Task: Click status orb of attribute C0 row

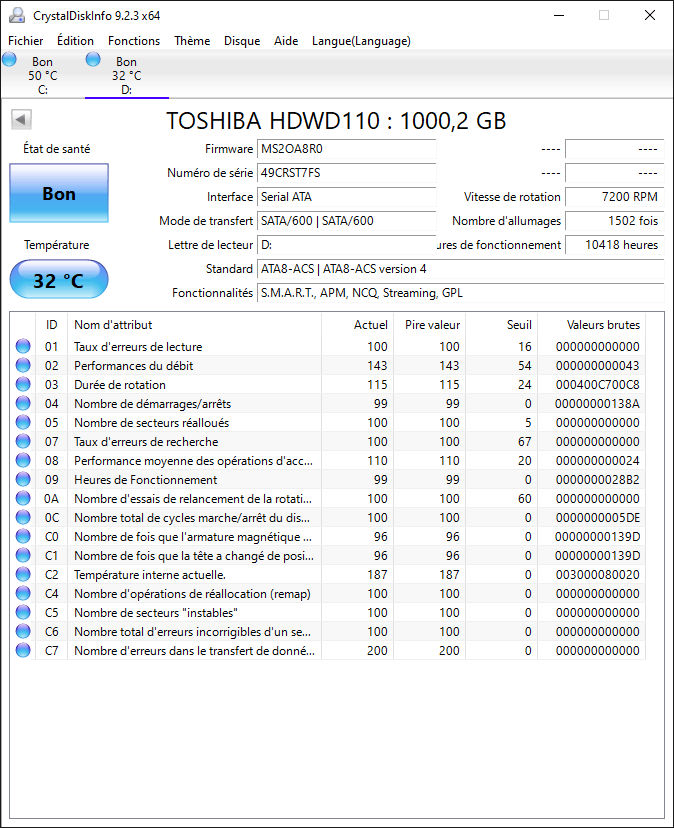Action: [x=23, y=537]
